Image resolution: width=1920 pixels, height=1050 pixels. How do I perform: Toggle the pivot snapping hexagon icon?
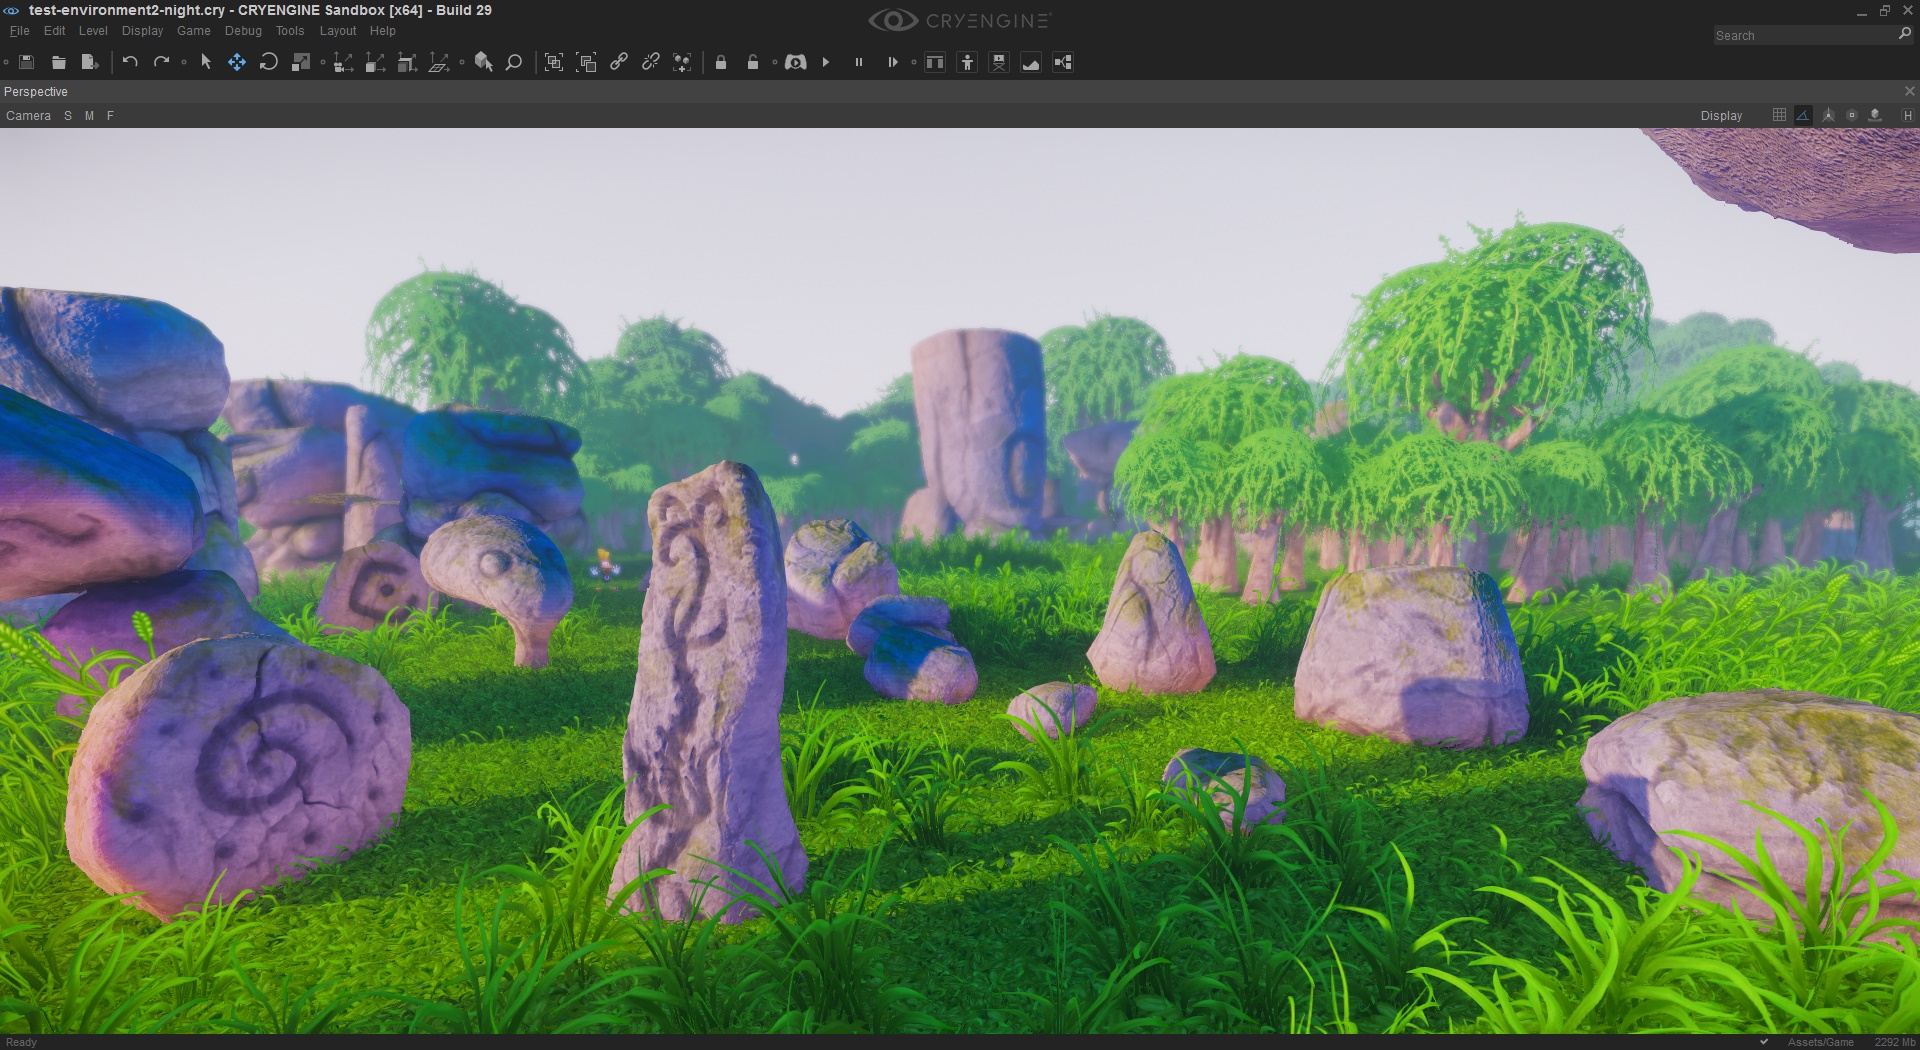pos(1828,115)
